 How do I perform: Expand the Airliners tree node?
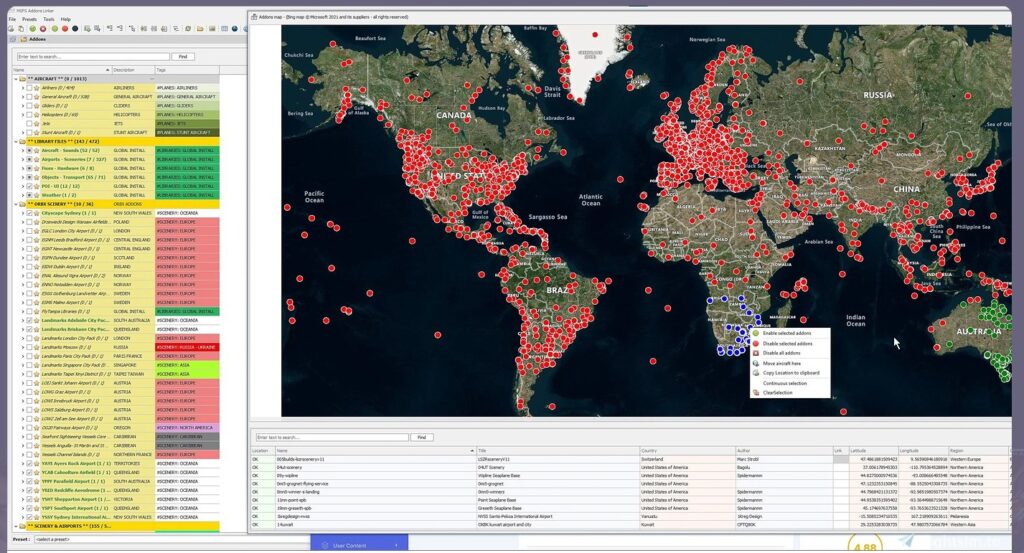point(23,87)
